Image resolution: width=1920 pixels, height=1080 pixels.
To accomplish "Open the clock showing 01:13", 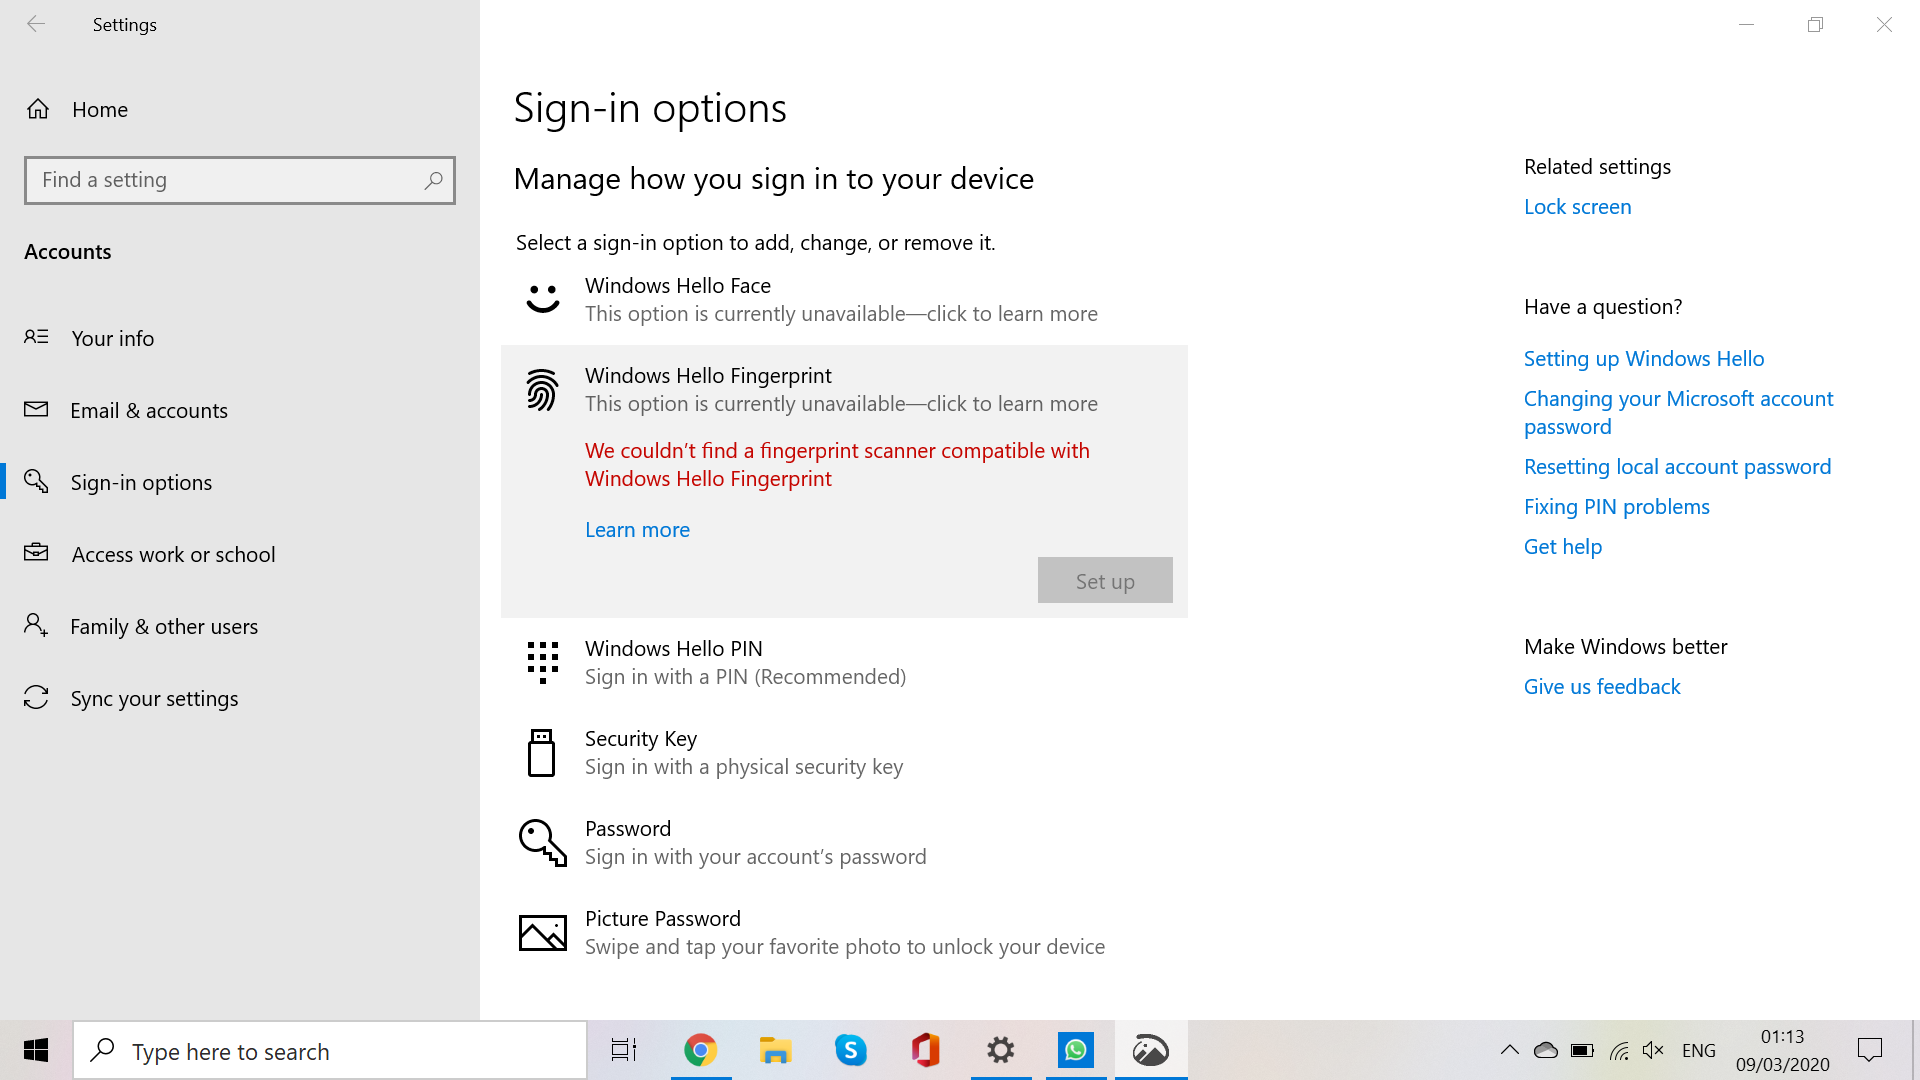I will click(1782, 1050).
